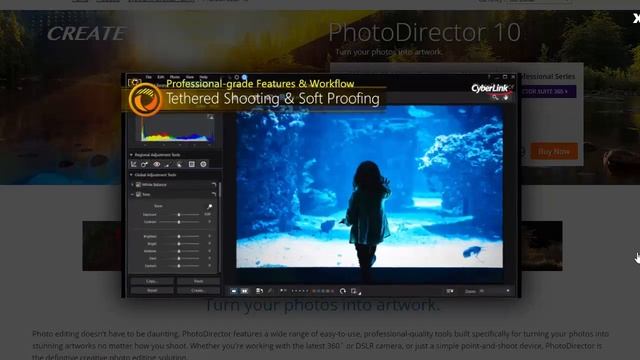
Task: Click the history icon in the bottom toolbar
Action: coord(259,291)
